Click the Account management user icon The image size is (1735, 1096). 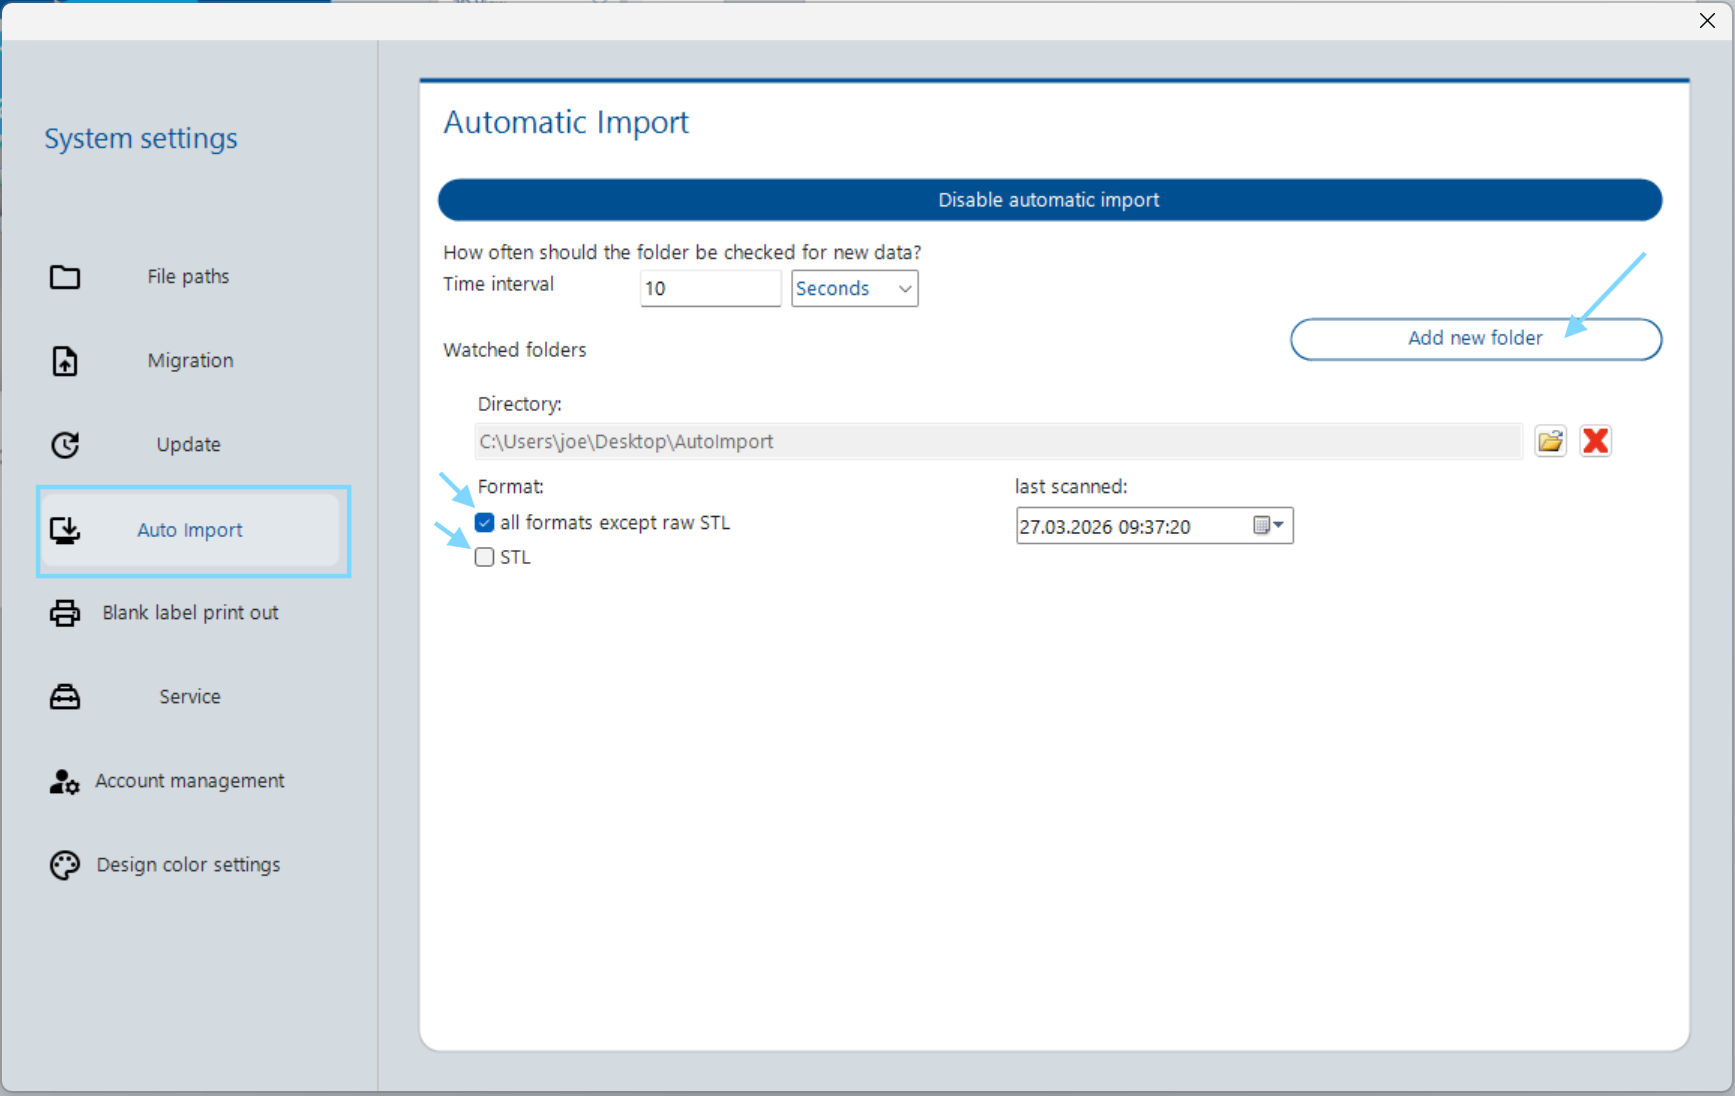click(63, 782)
